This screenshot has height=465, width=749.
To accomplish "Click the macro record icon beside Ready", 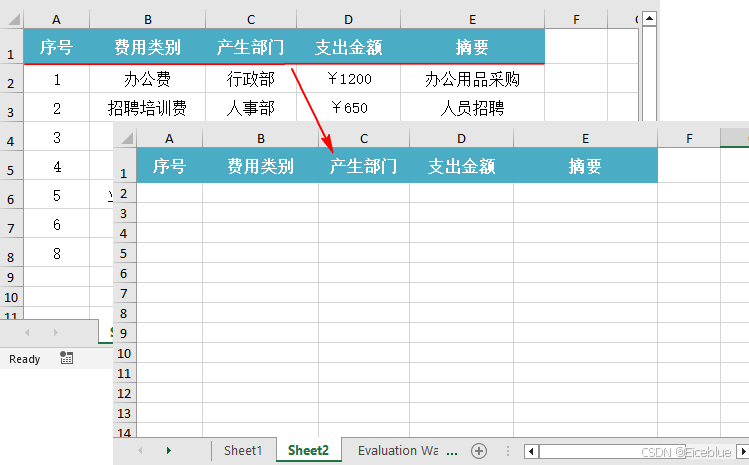I will click(x=66, y=357).
